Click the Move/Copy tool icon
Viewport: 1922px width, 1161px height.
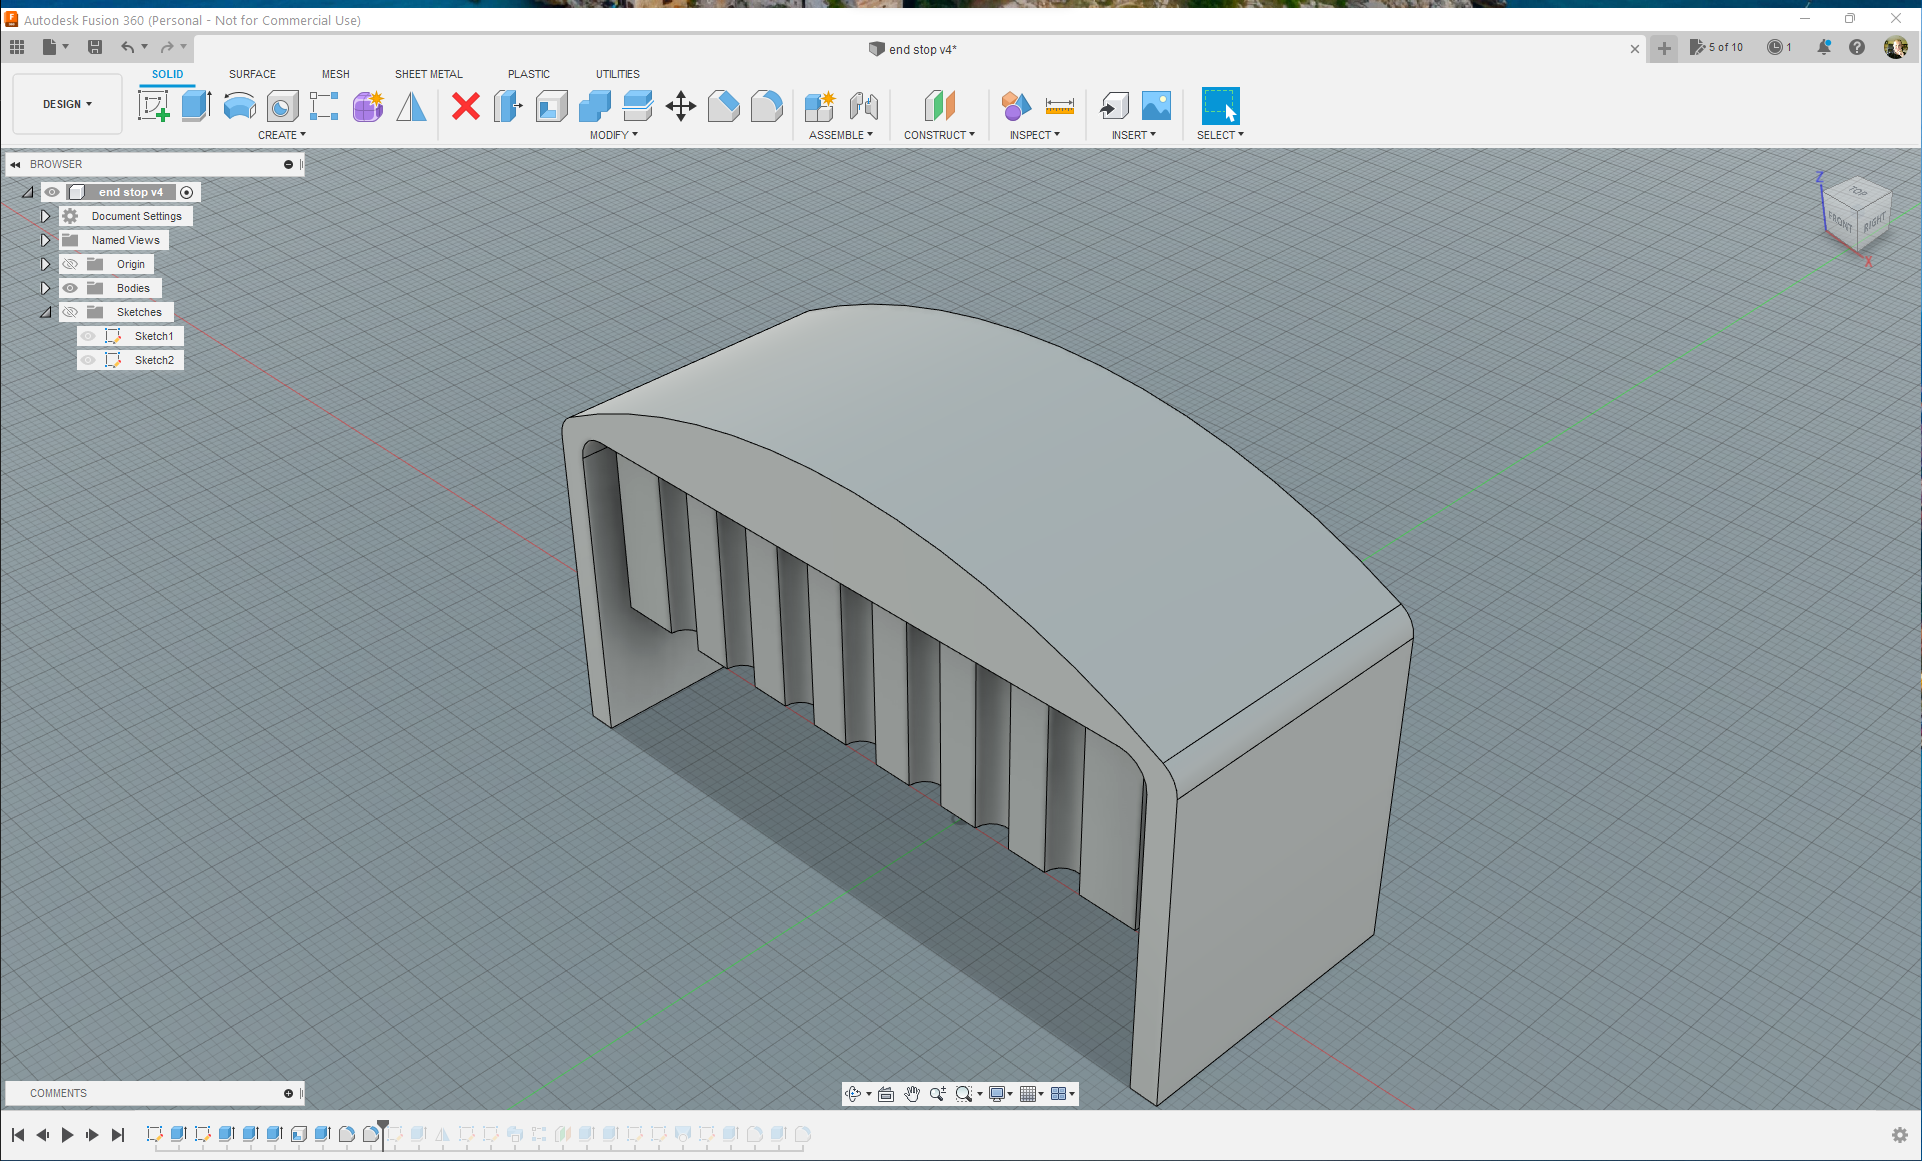click(x=680, y=106)
